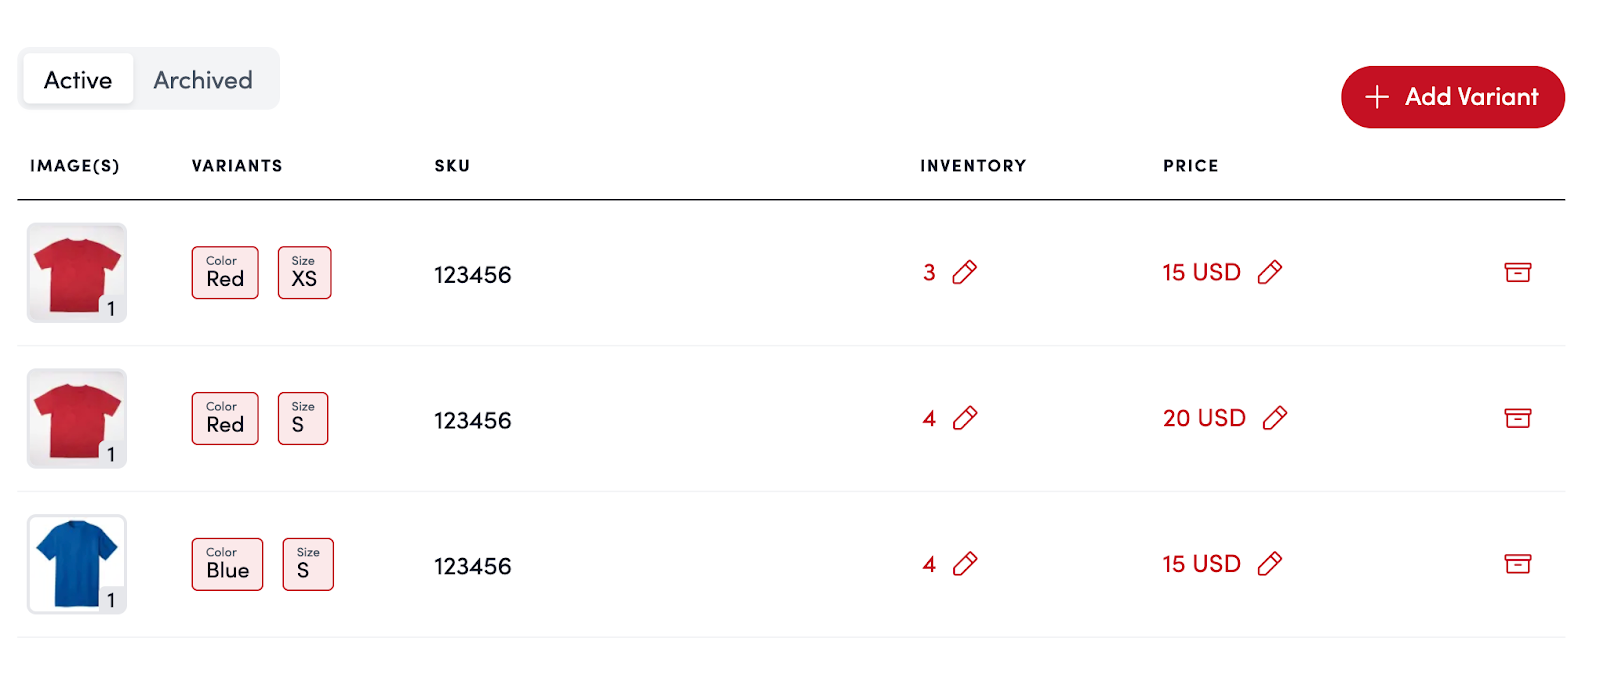Edit the 20 USD price pencil icon
Viewport: 1600px width, 685px height.
click(x=1275, y=418)
